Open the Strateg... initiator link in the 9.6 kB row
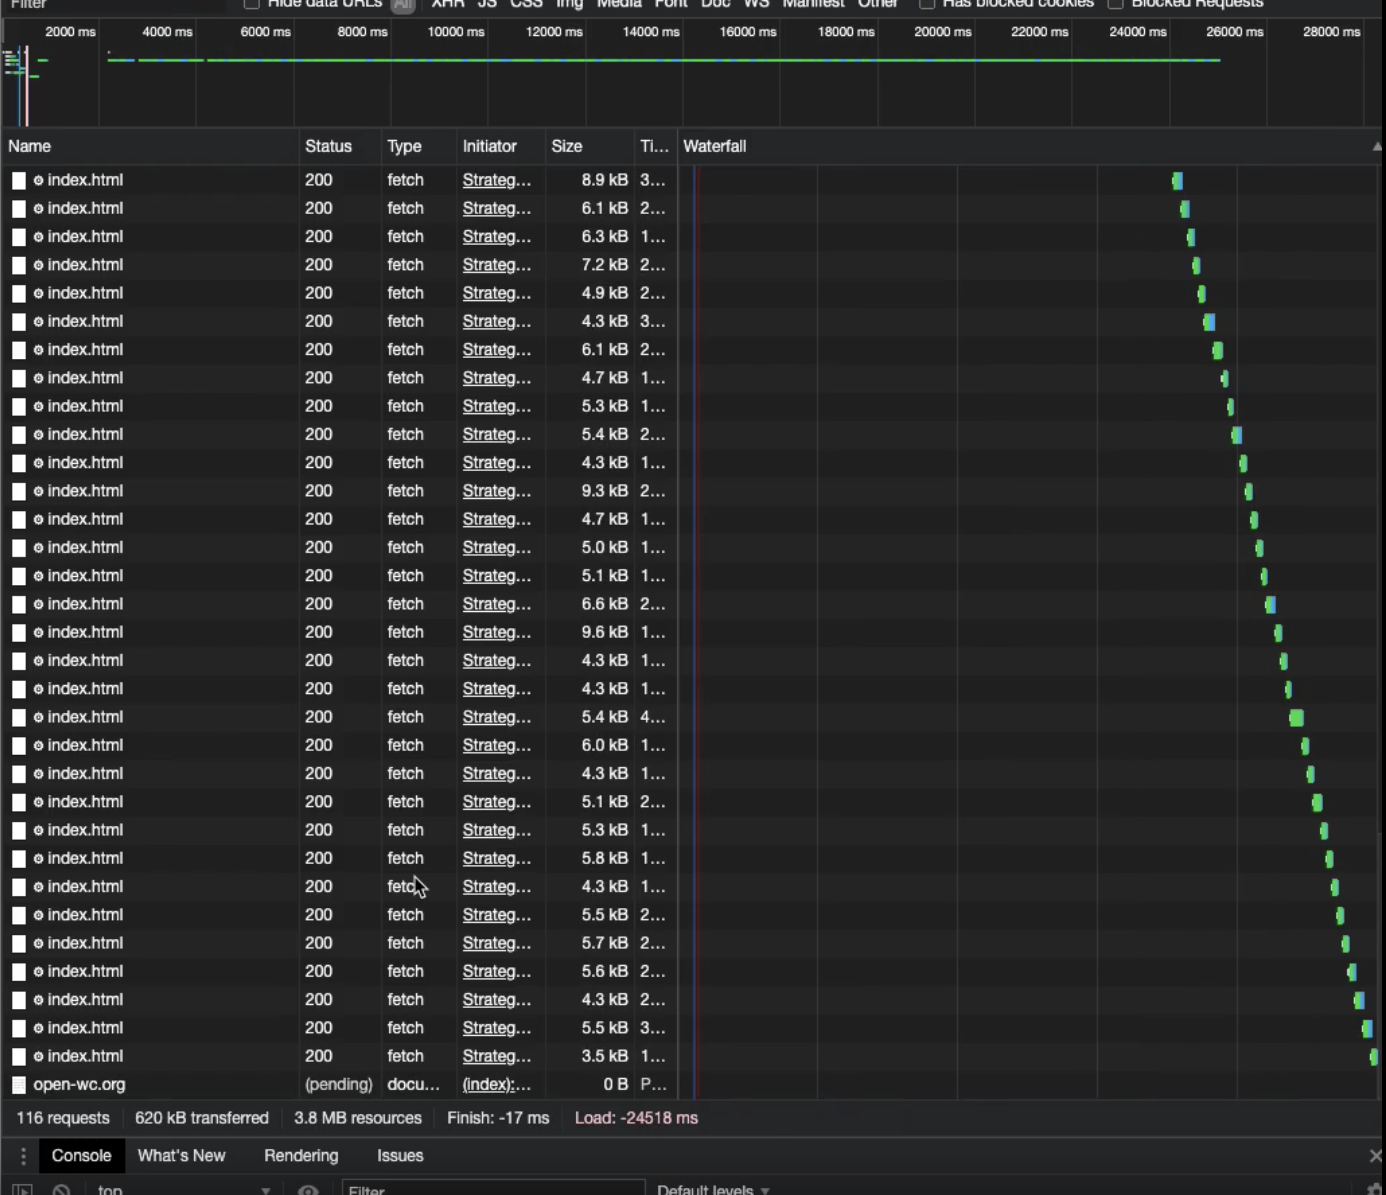This screenshot has width=1386, height=1195. point(496,632)
